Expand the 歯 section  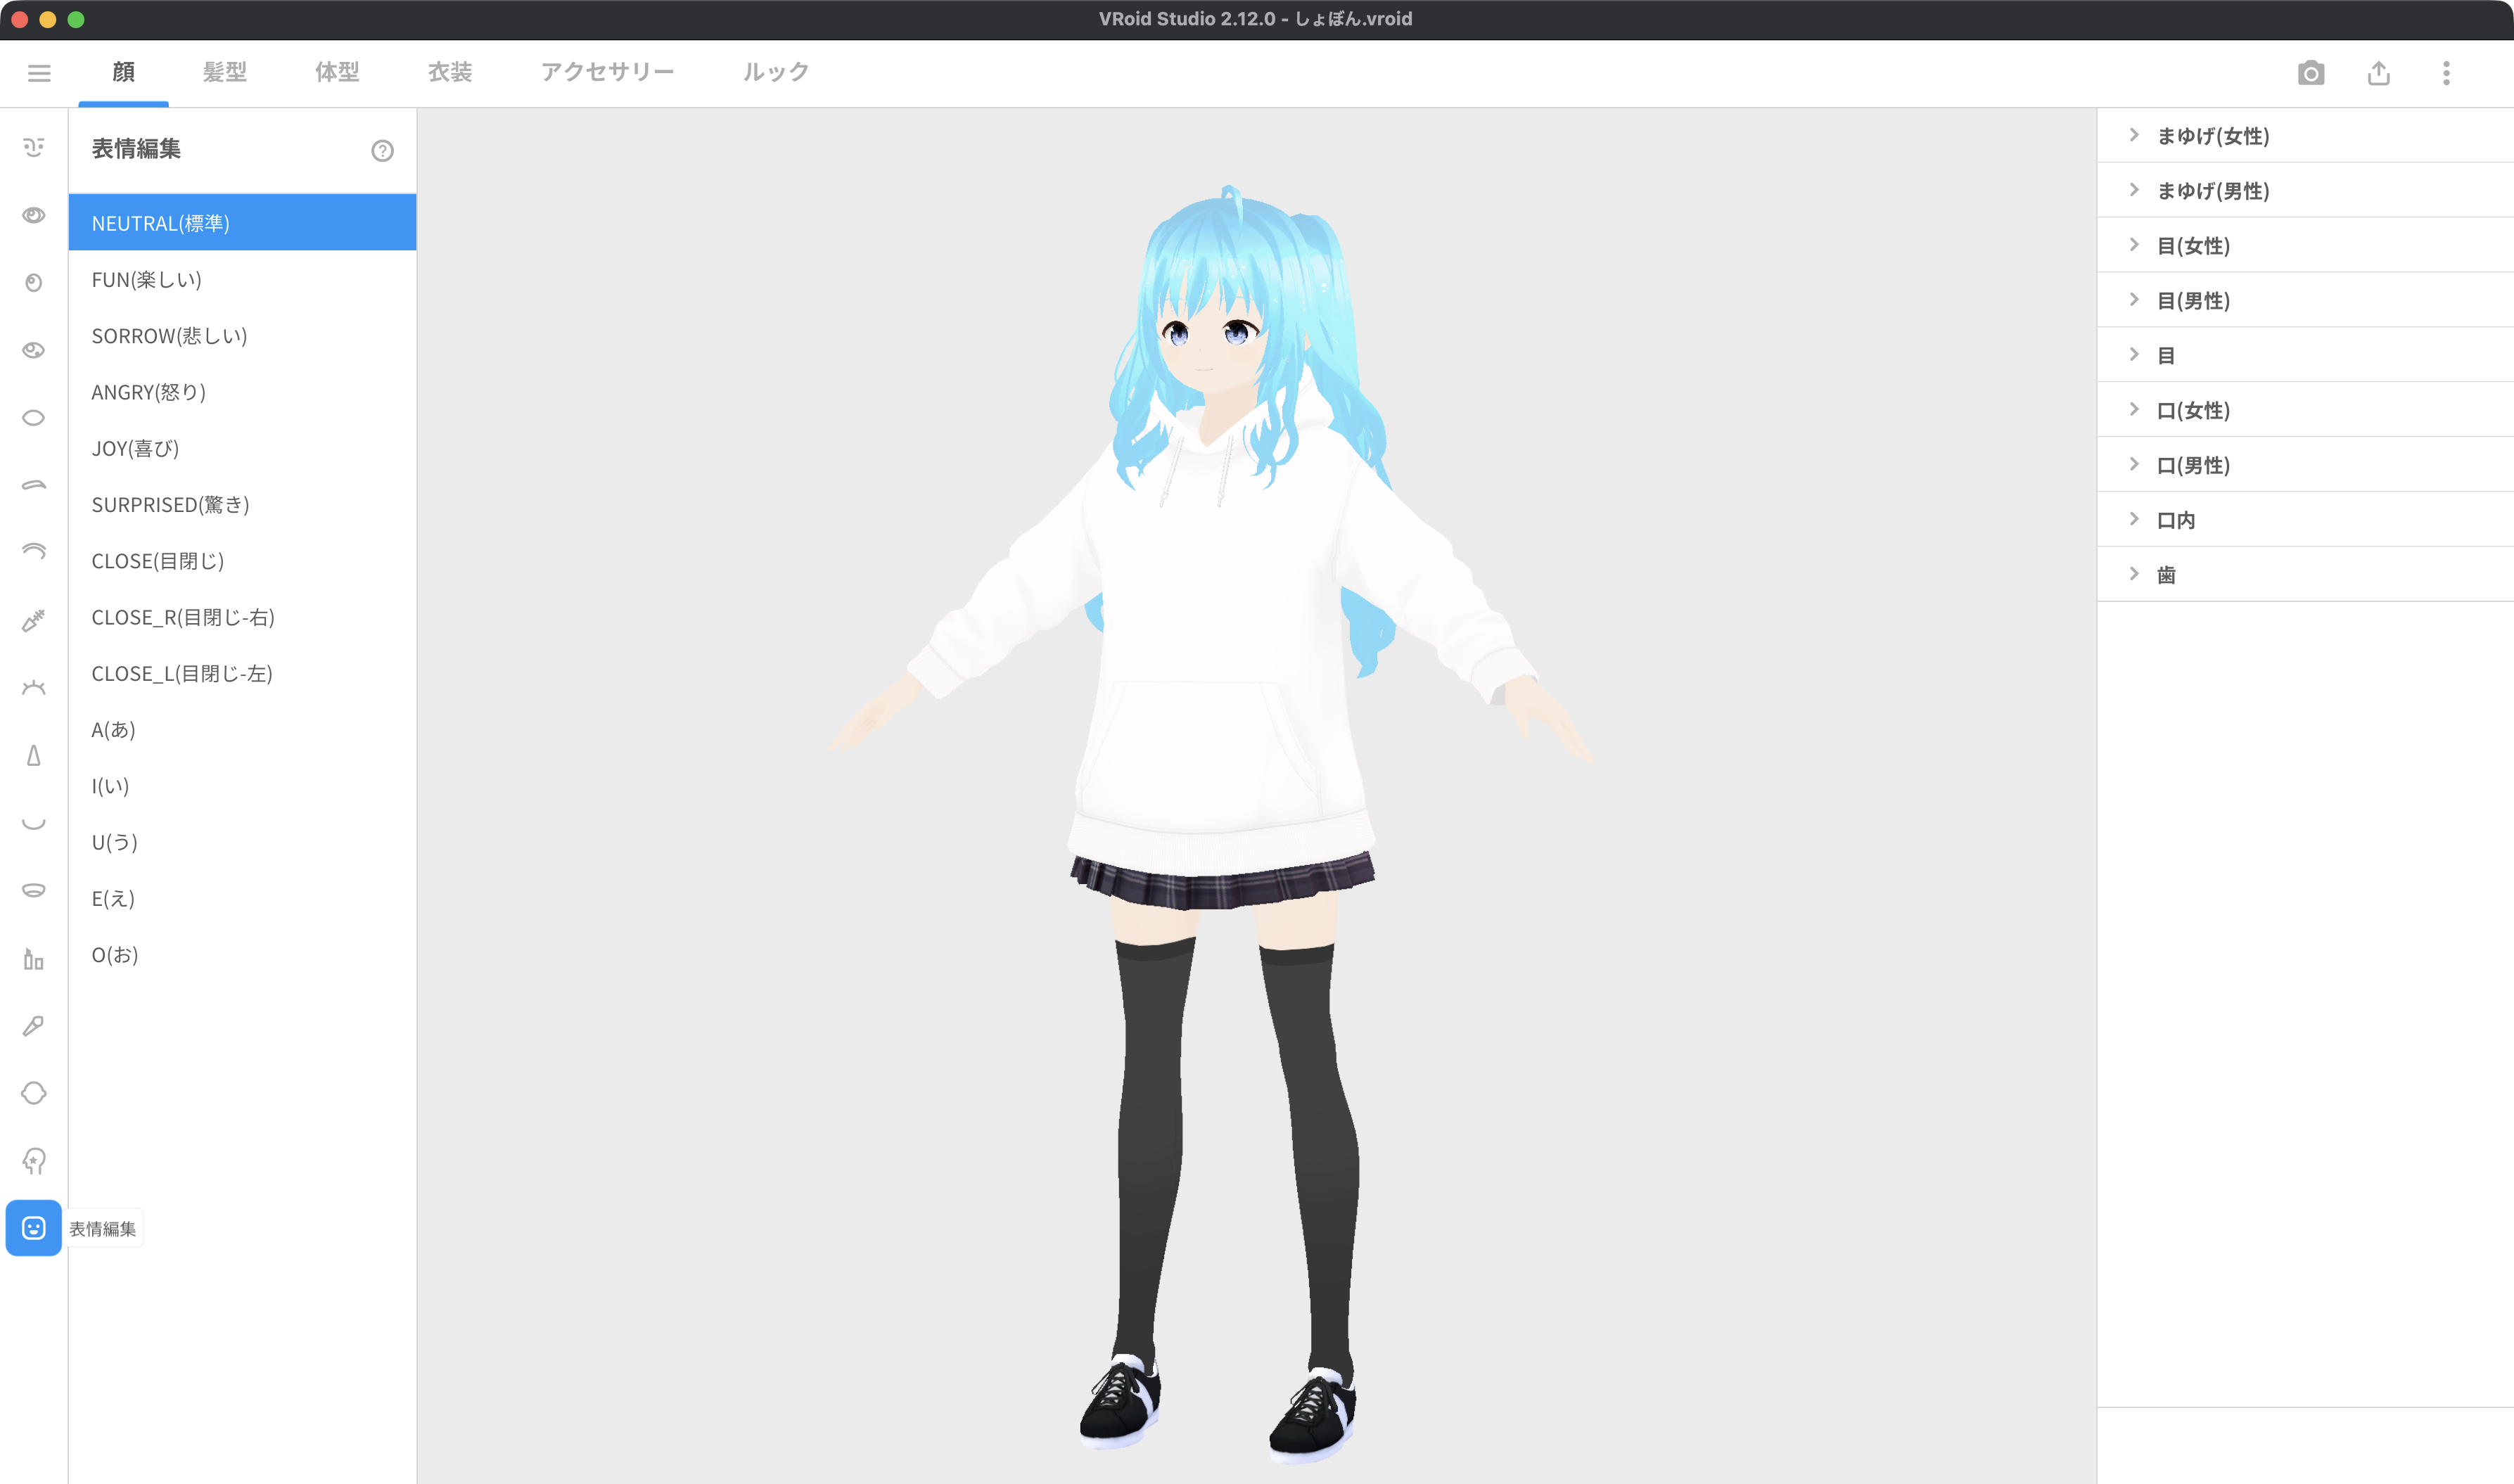pyautogui.click(x=2165, y=574)
